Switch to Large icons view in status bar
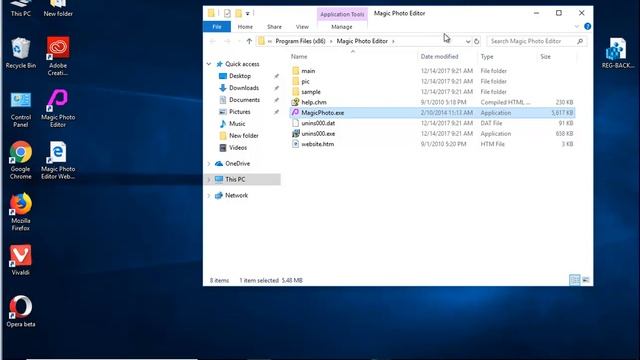The image size is (640, 360). coord(586,280)
